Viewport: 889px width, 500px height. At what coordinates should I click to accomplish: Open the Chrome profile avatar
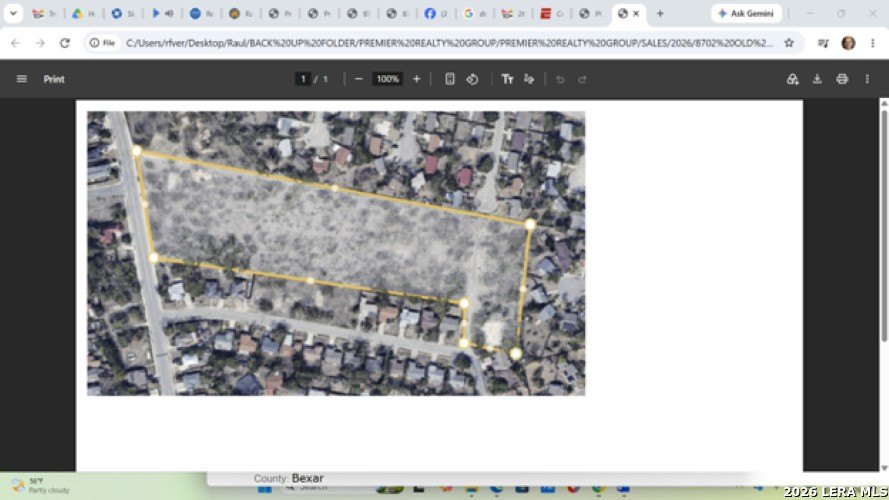tap(848, 43)
